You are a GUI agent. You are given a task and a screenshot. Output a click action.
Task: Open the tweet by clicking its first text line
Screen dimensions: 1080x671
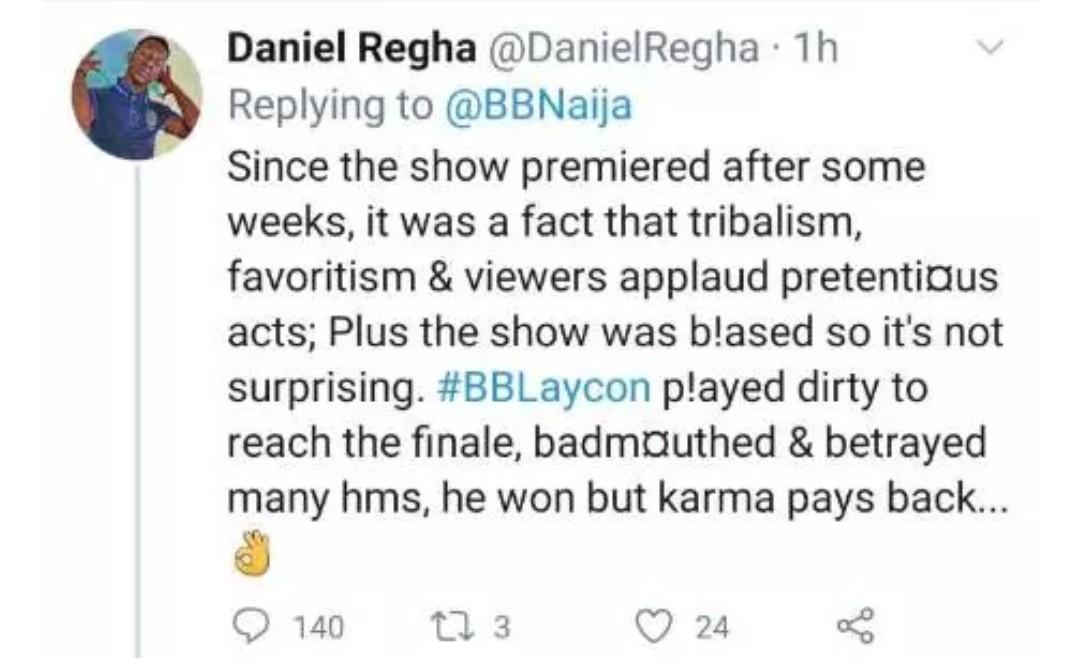pyautogui.click(x=574, y=164)
